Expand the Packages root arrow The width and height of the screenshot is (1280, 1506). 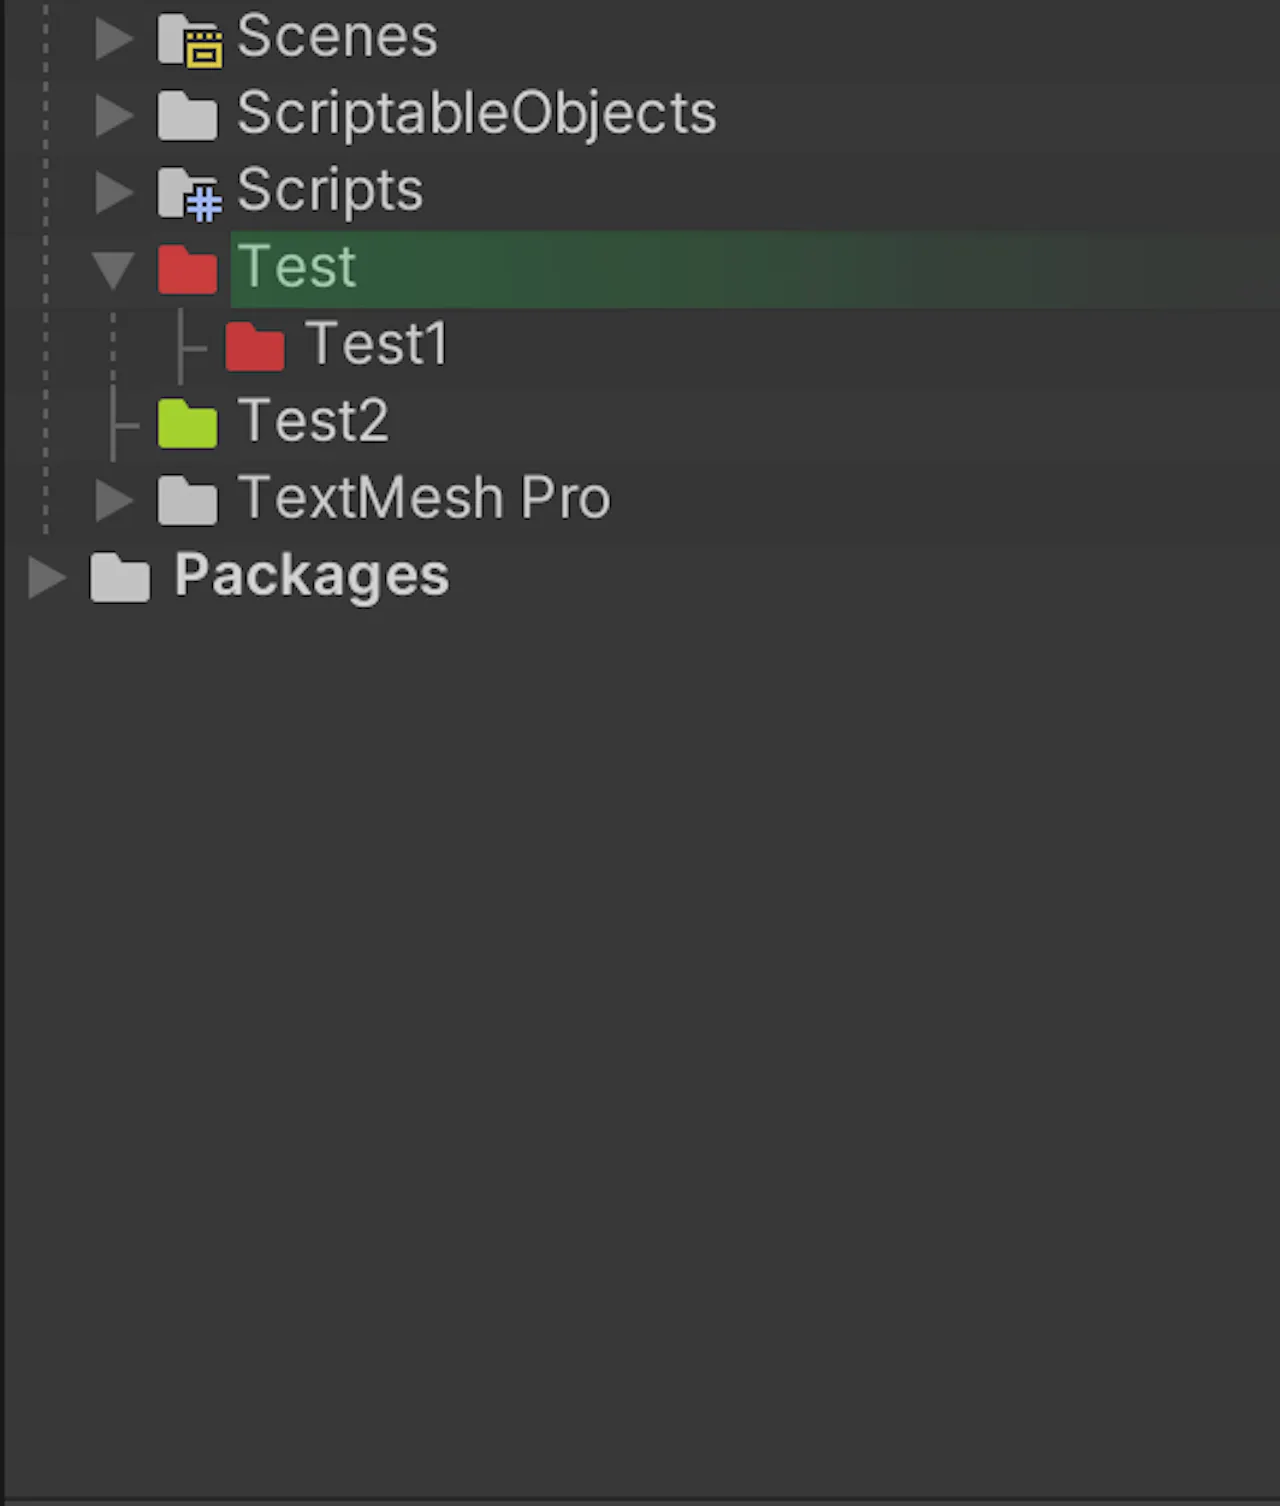47,577
